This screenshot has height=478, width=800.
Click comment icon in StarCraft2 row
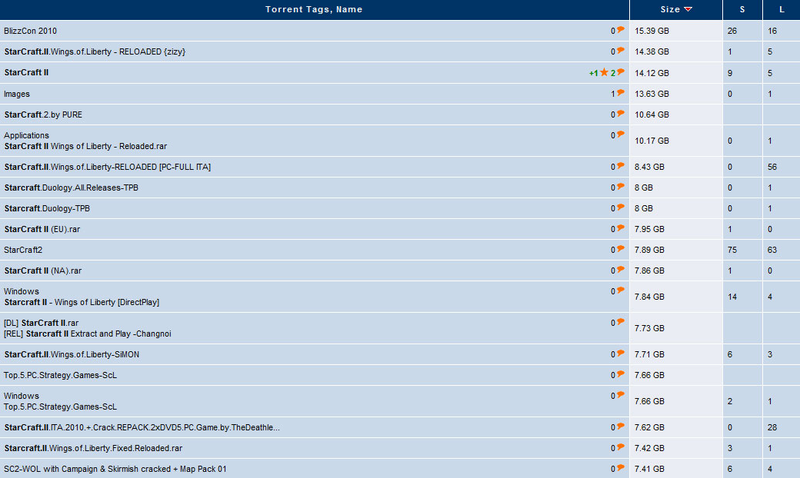click(620, 249)
